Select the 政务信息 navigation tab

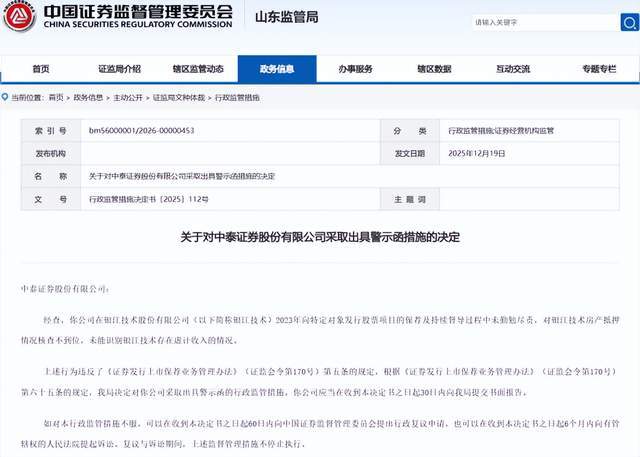277,69
